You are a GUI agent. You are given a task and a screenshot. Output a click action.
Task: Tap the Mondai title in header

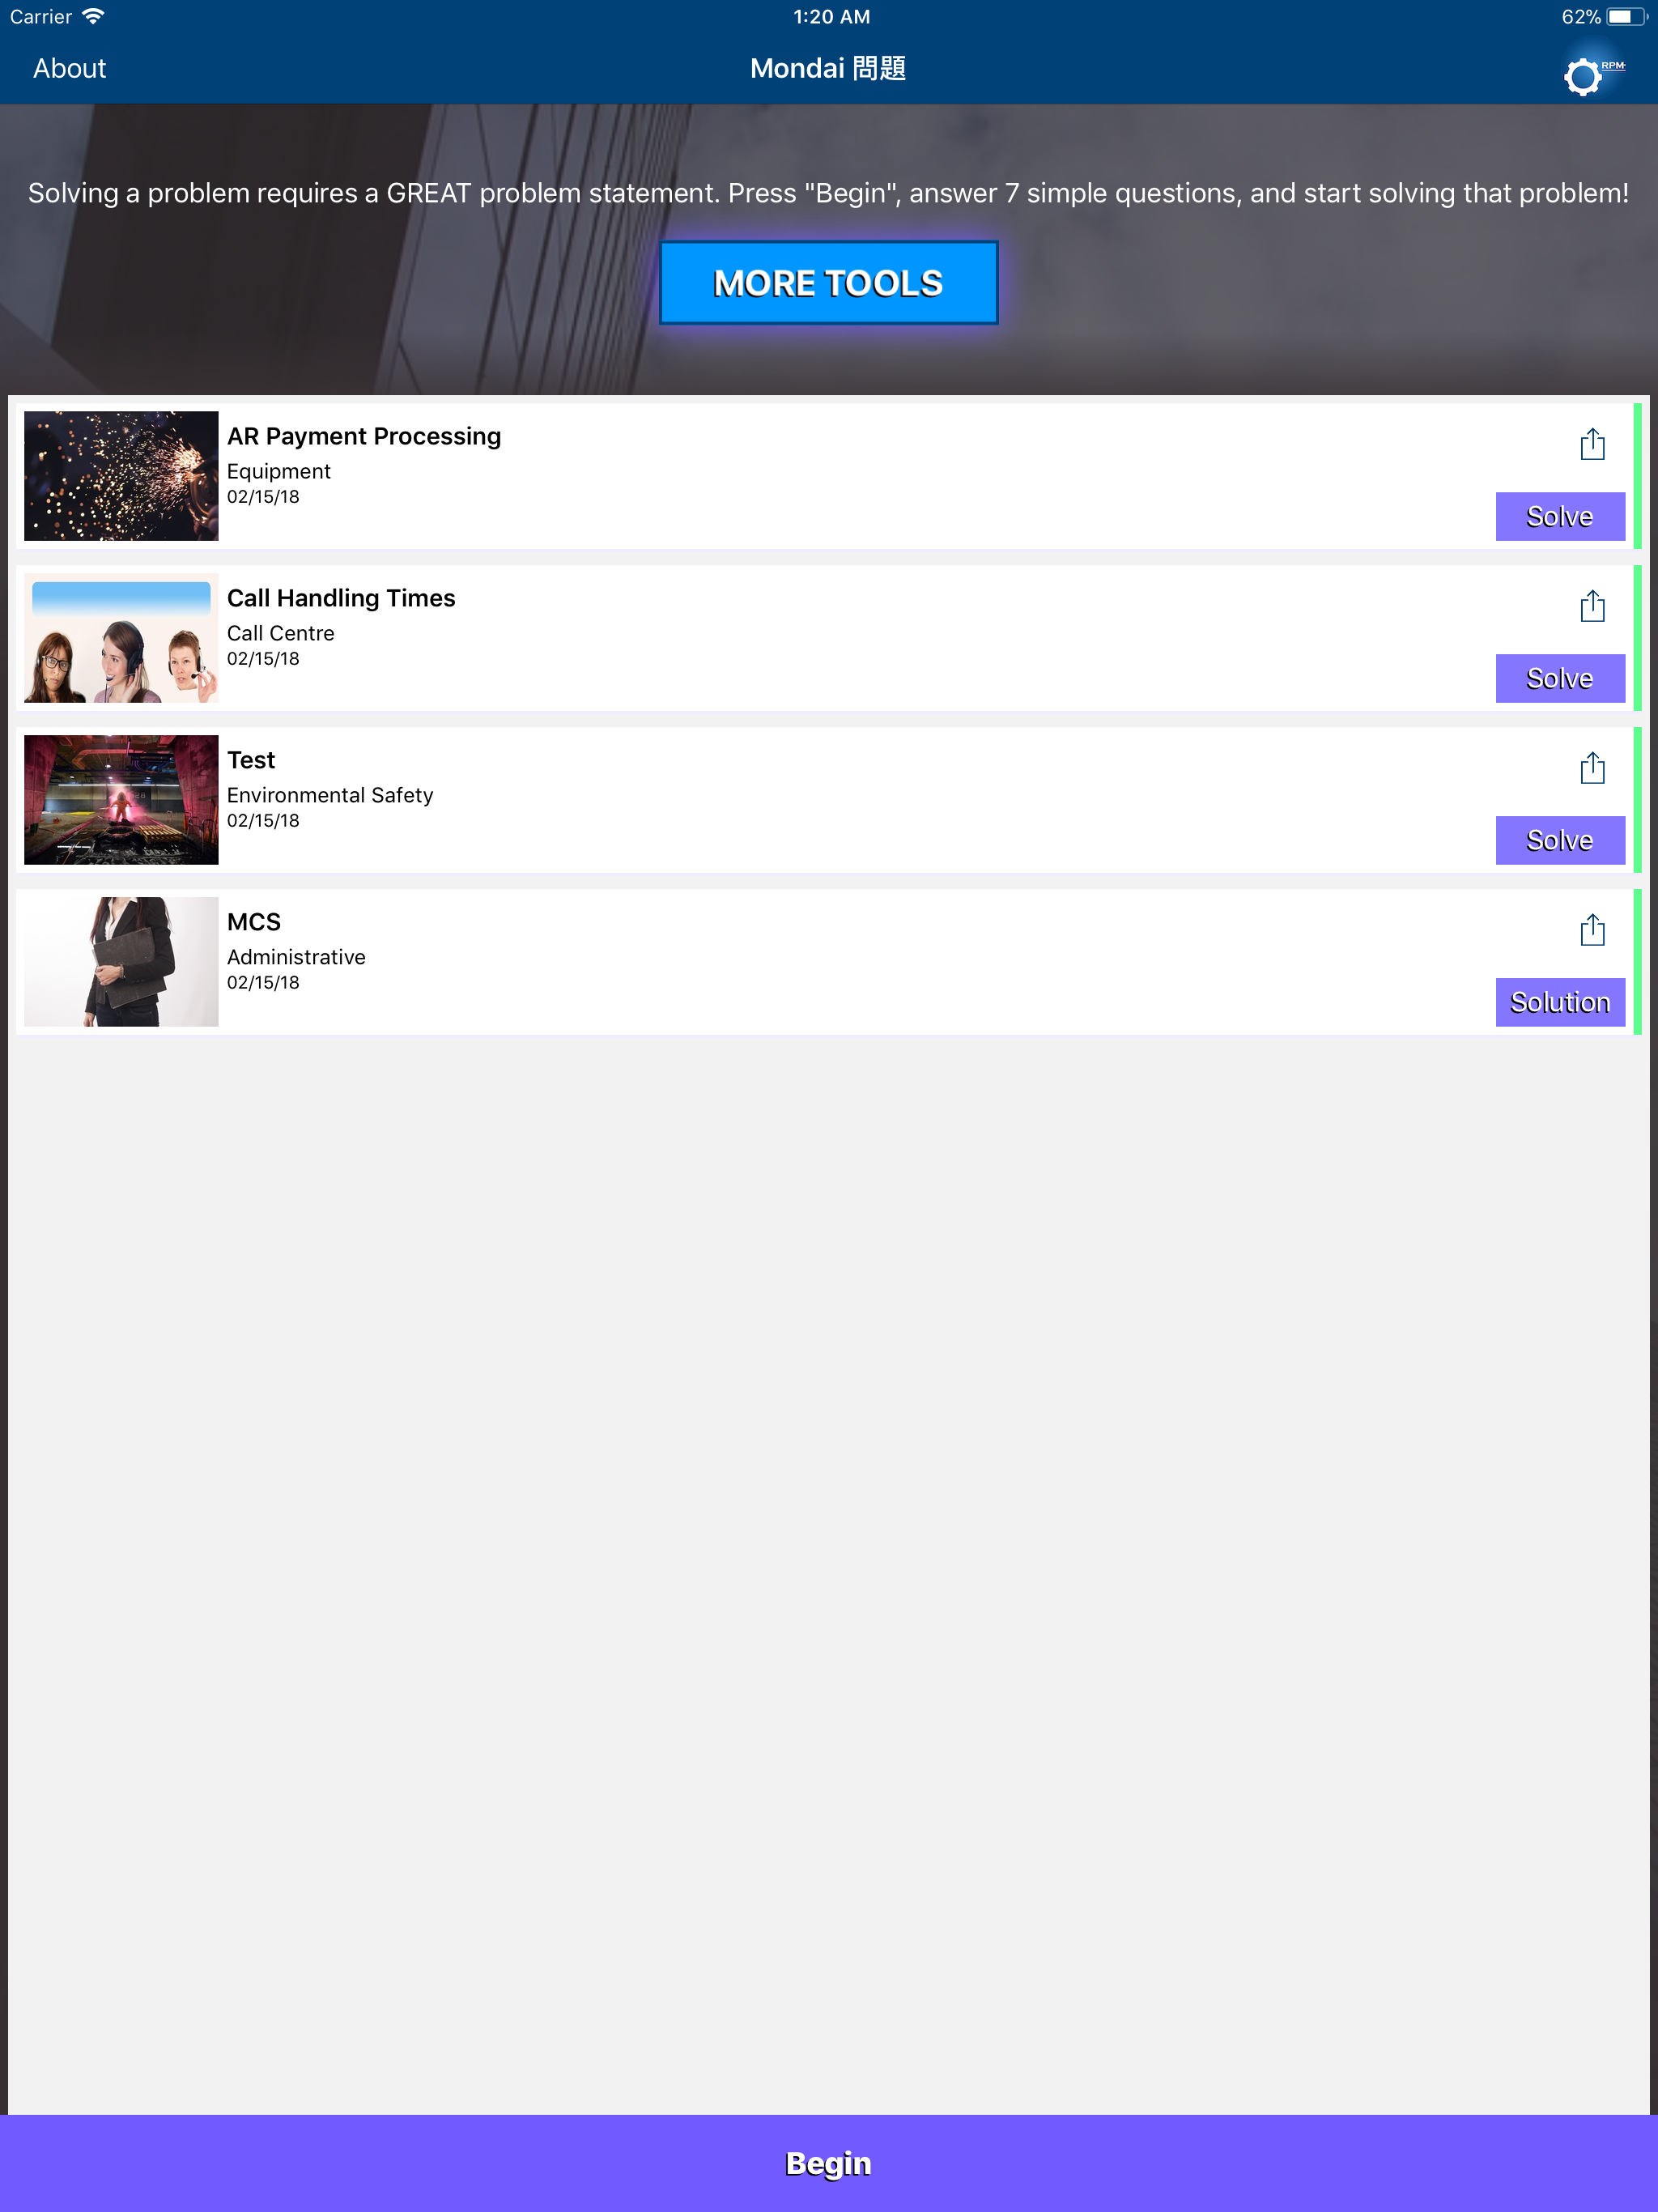pyautogui.click(x=828, y=69)
